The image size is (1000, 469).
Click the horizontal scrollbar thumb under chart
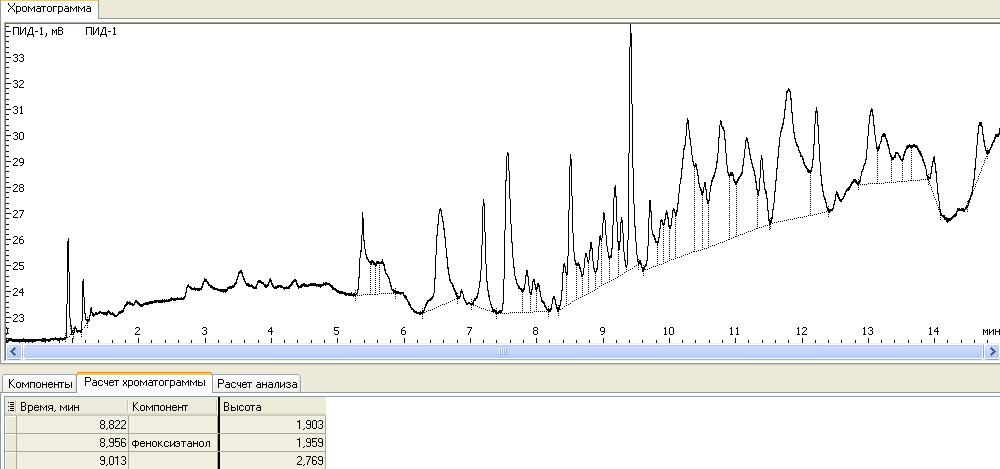tap(500, 351)
